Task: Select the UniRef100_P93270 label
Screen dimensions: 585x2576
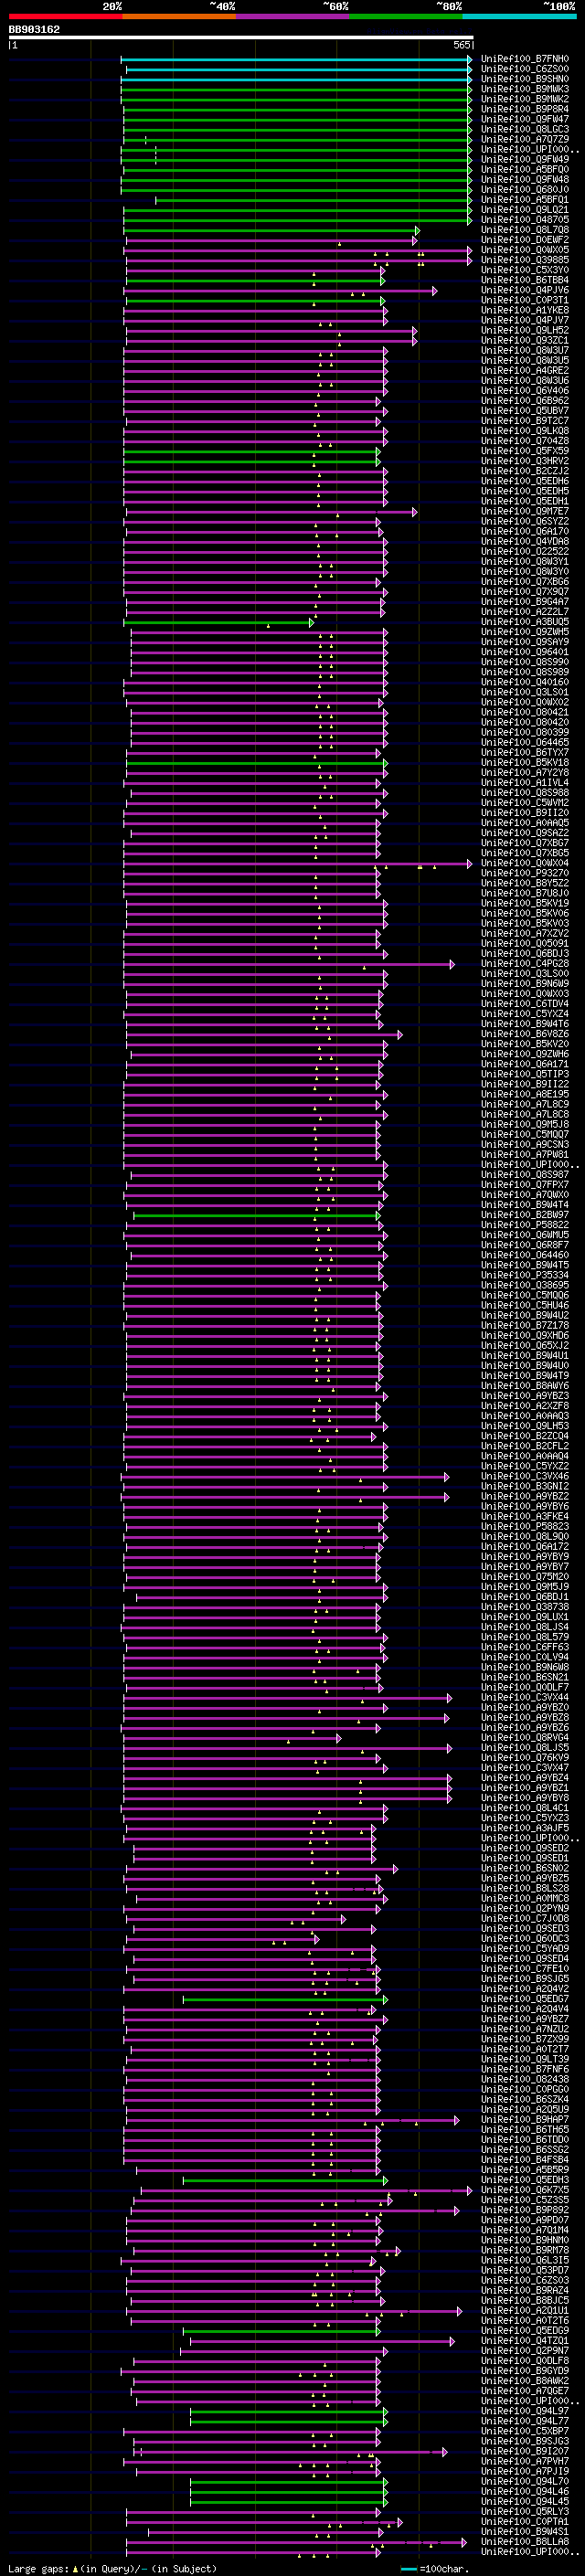Action: tap(525, 873)
